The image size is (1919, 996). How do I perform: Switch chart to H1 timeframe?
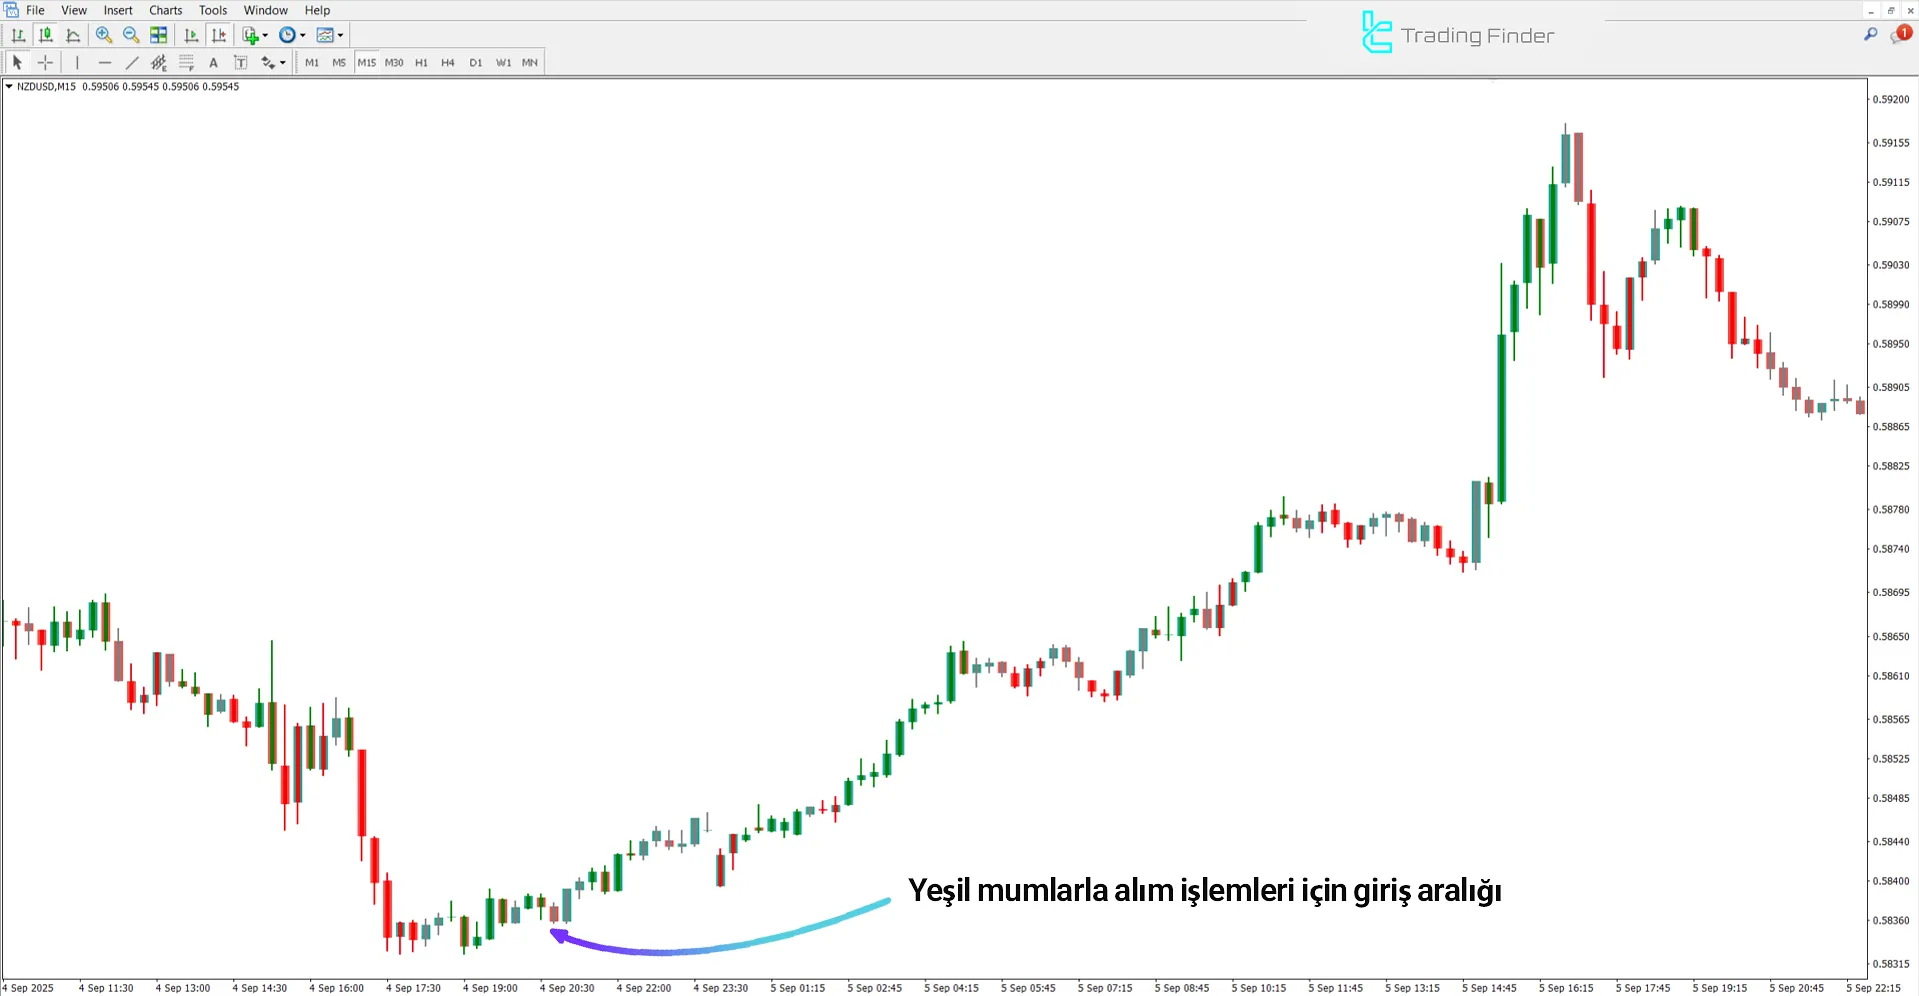[x=421, y=62]
